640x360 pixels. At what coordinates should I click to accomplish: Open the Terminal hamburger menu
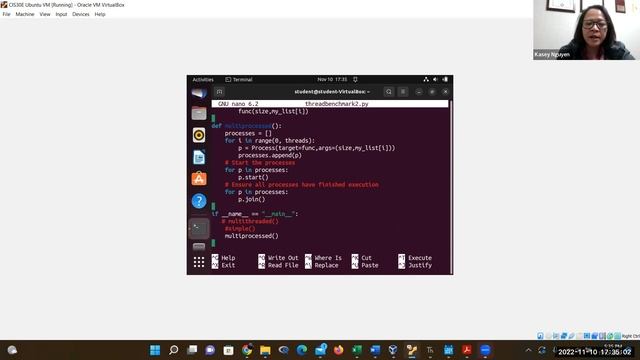403,92
